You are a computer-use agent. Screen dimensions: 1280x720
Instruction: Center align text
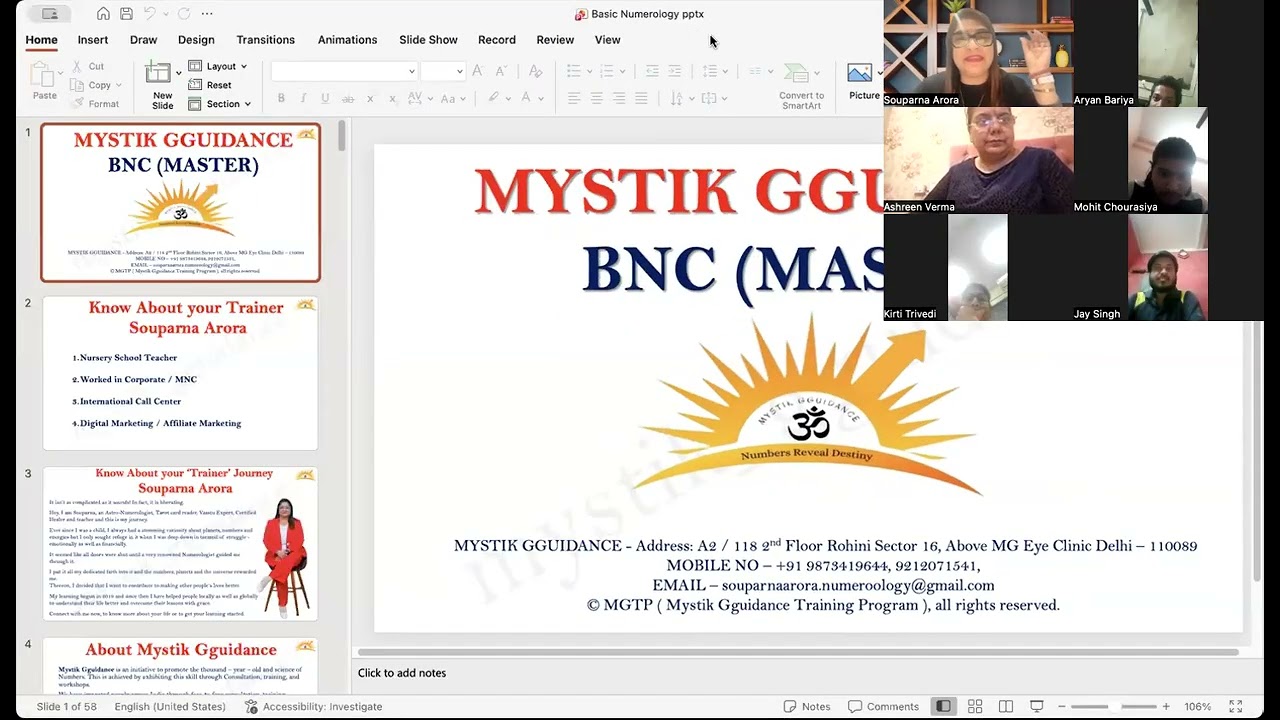(596, 98)
